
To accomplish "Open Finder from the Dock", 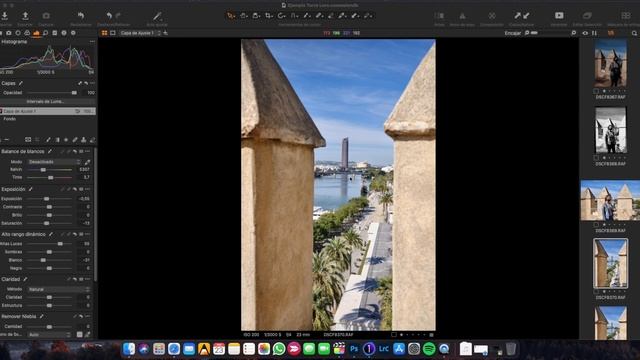I will pyautogui.click(x=129, y=349).
